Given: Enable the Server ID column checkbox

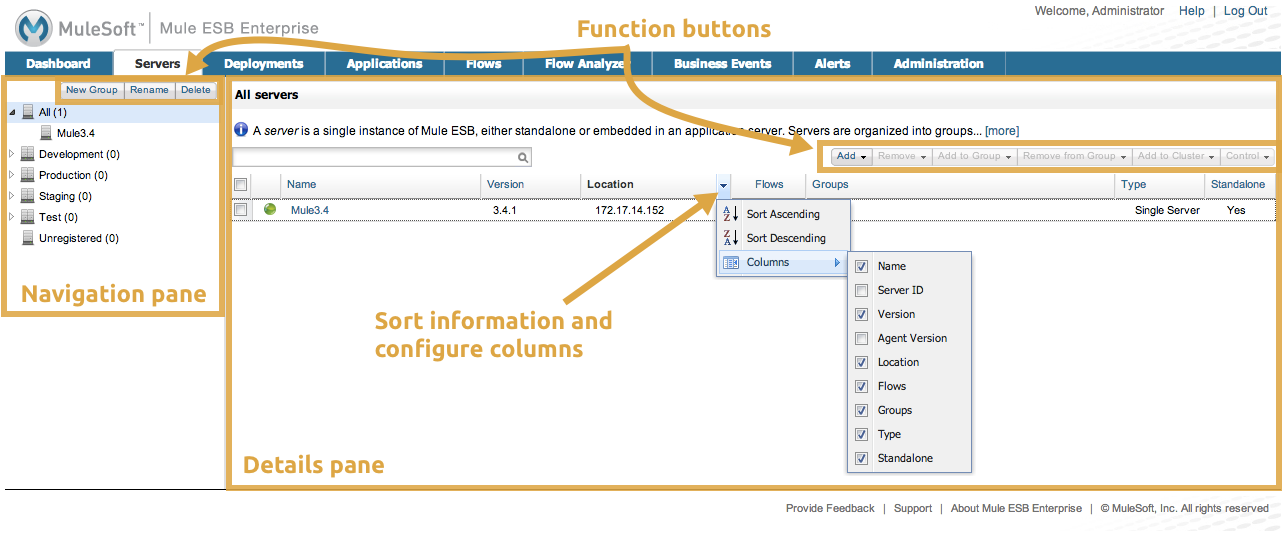Looking at the screenshot, I should (x=861, y=290).
